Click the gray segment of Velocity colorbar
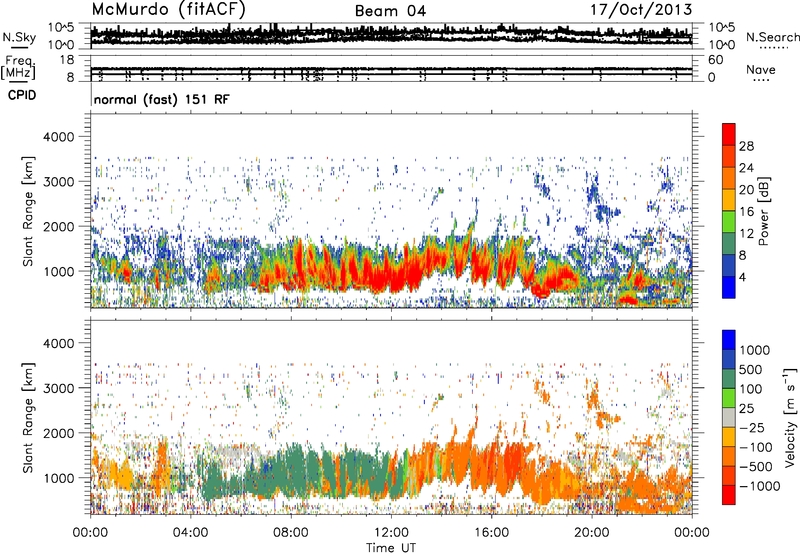Screen dimensions: 800x554 tap(729, 417)
